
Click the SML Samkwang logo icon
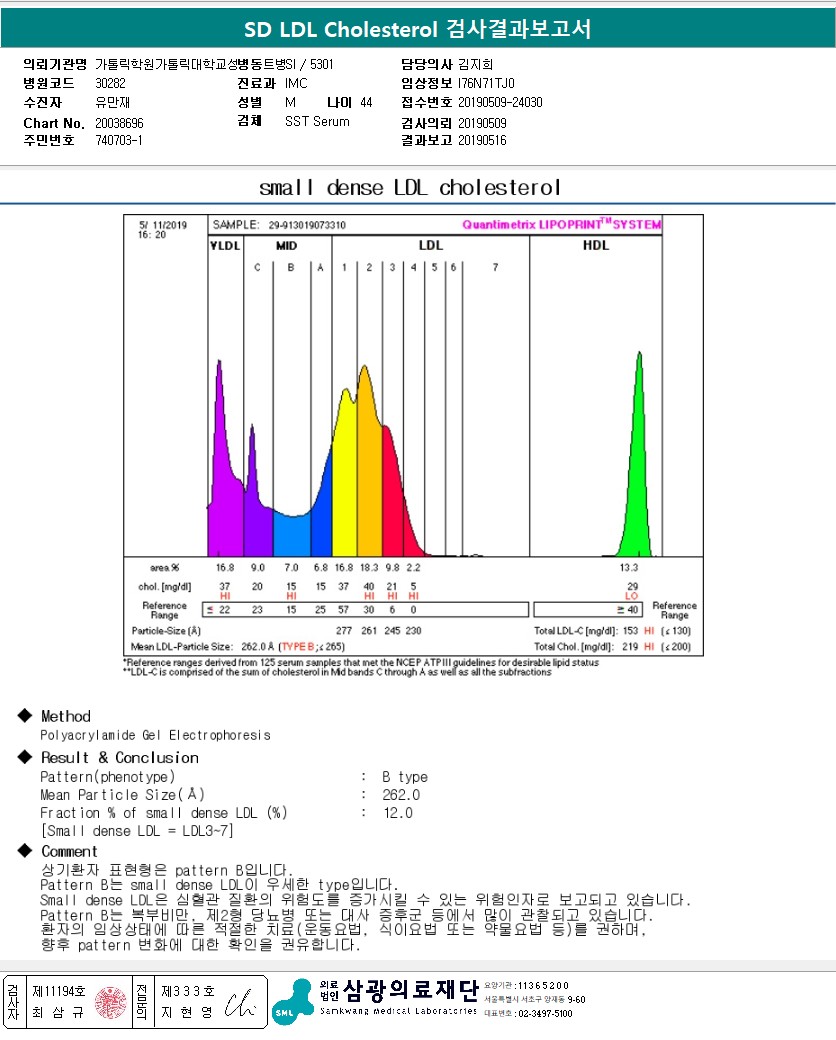pos(292,1002)
